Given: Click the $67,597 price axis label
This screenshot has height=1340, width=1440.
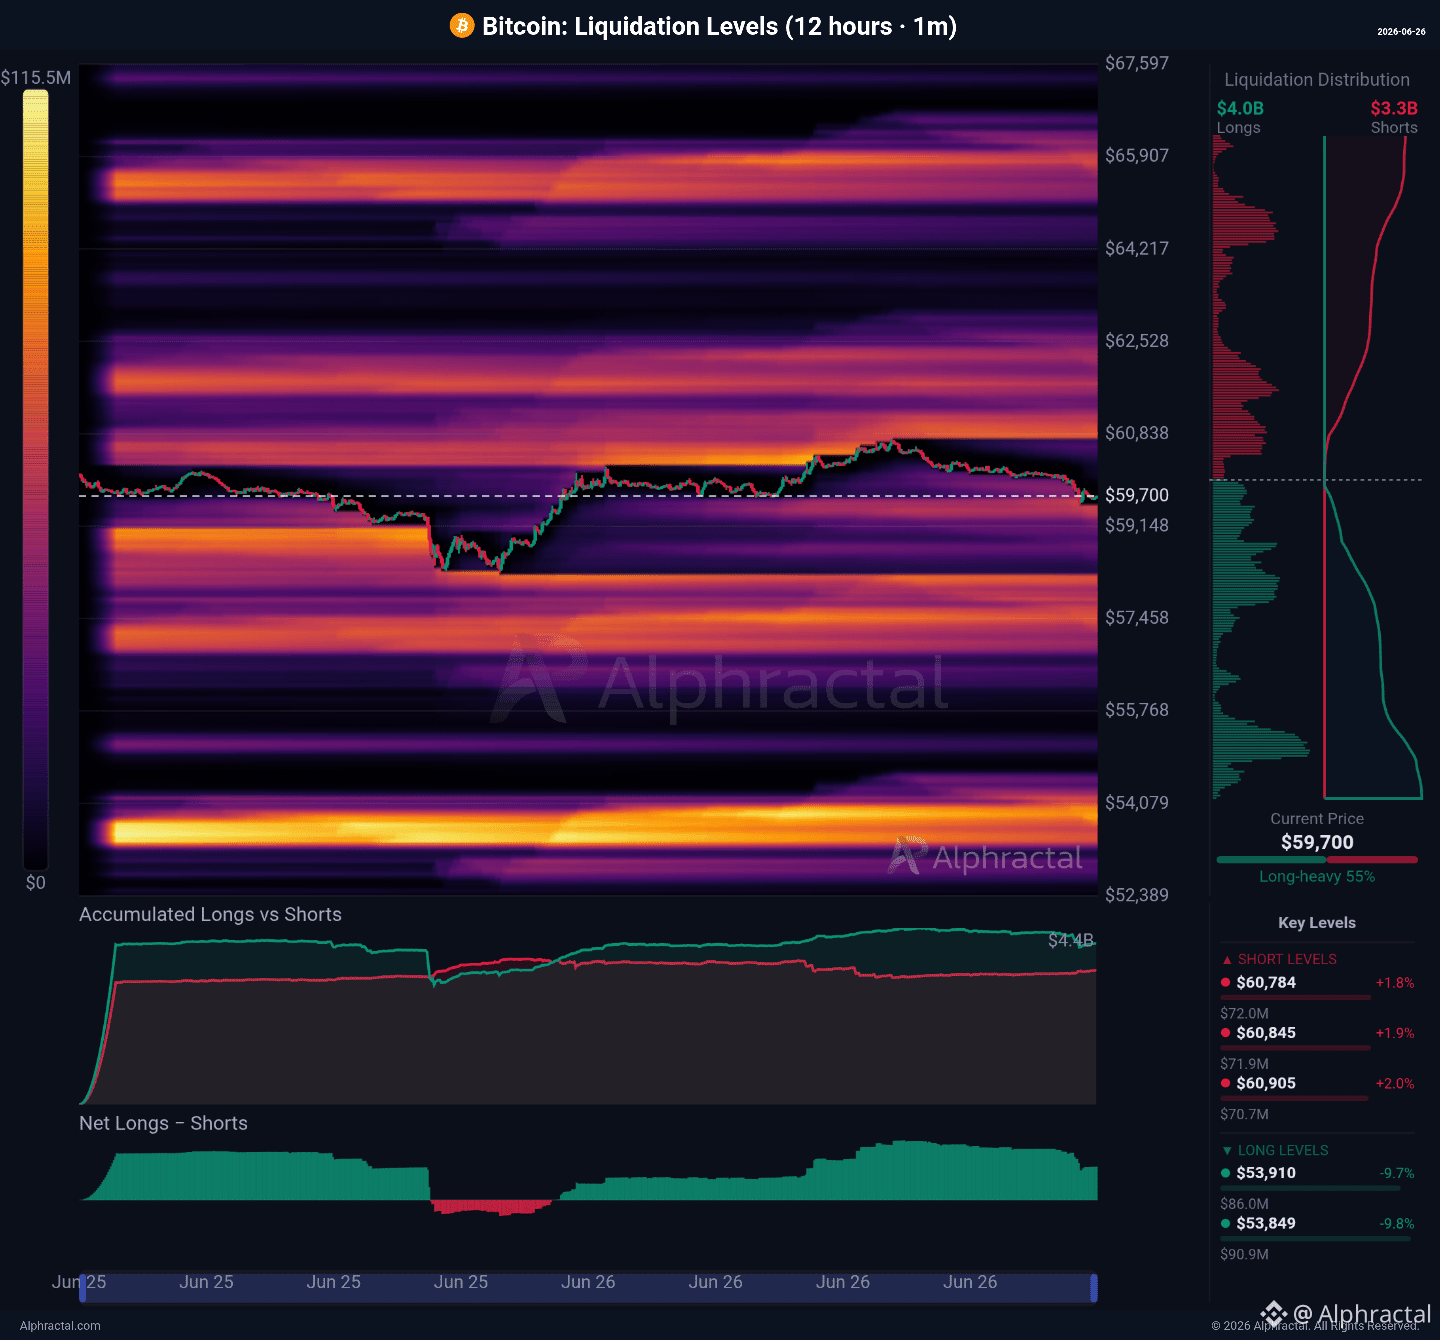Looking at the screenshot, I should tap(1137, 64).
